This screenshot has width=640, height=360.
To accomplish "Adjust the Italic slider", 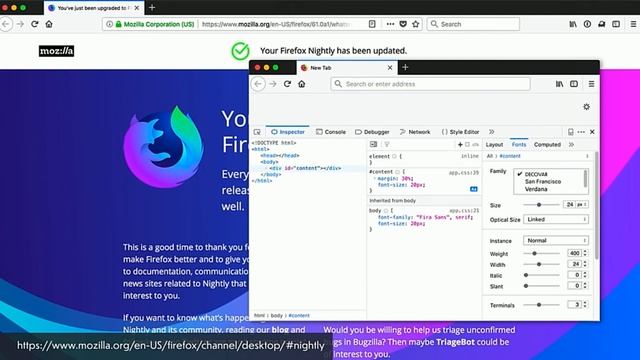I will pos(541,275).
